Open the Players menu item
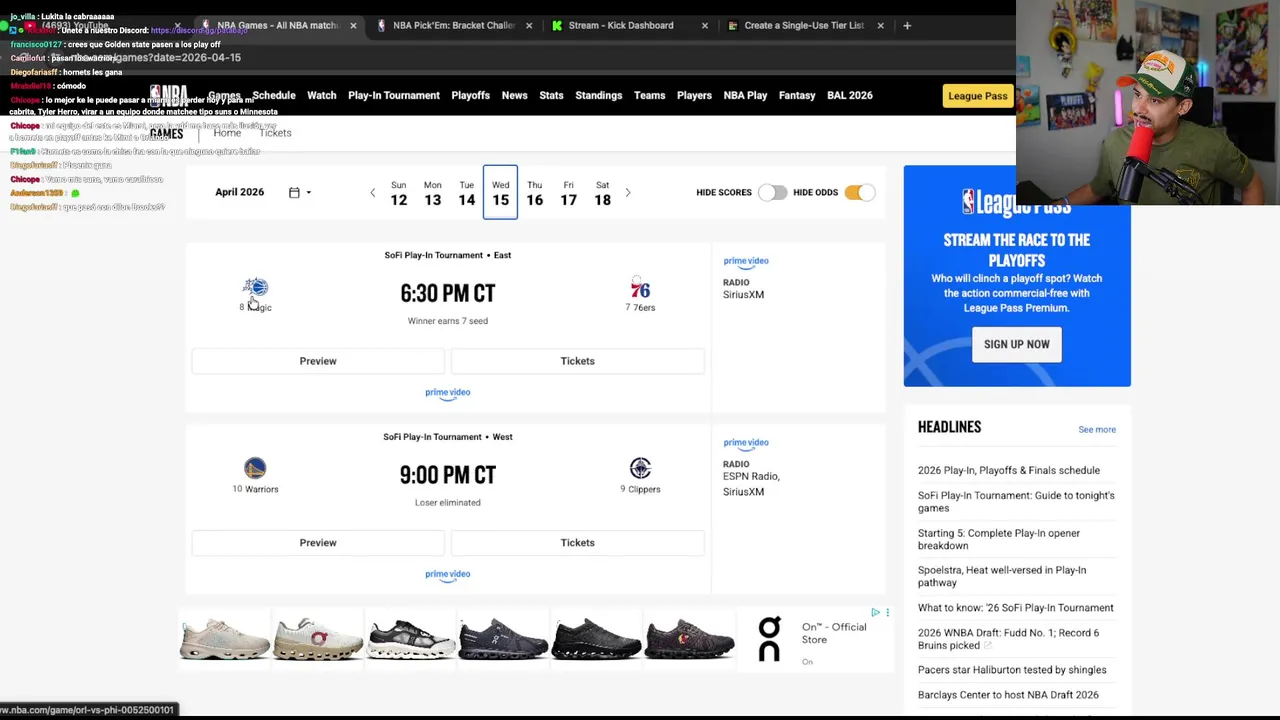This screenshot has height=720, width=1280. (694, 95)
